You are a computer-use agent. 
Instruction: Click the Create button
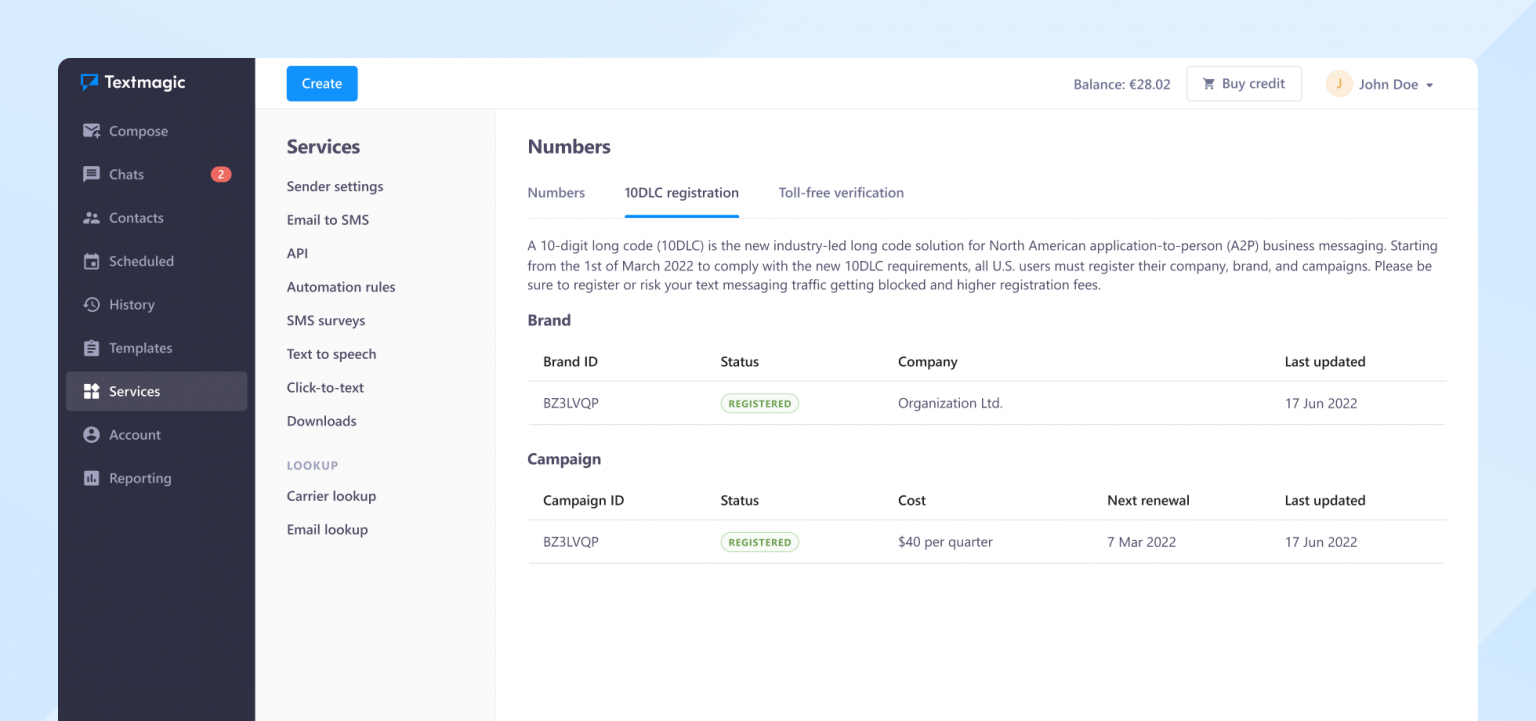pyautogui.click(x=322, y=83)
